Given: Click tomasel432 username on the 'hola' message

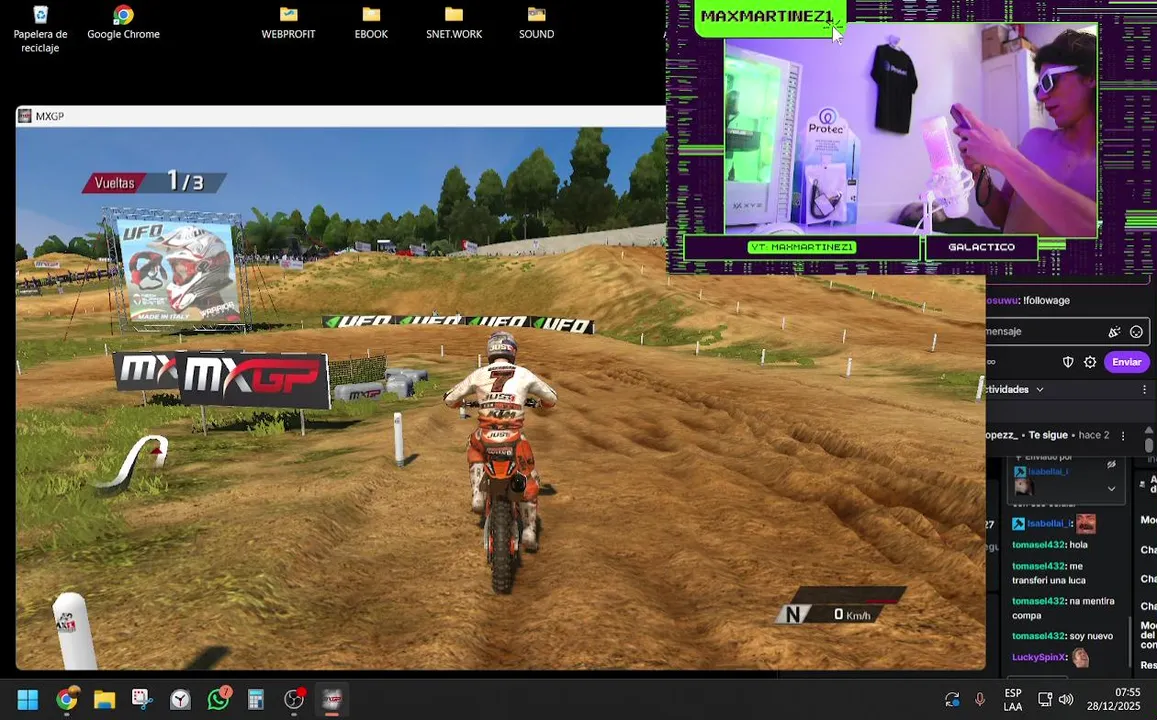Looking at the screenshot, I should coord(1038,544).
